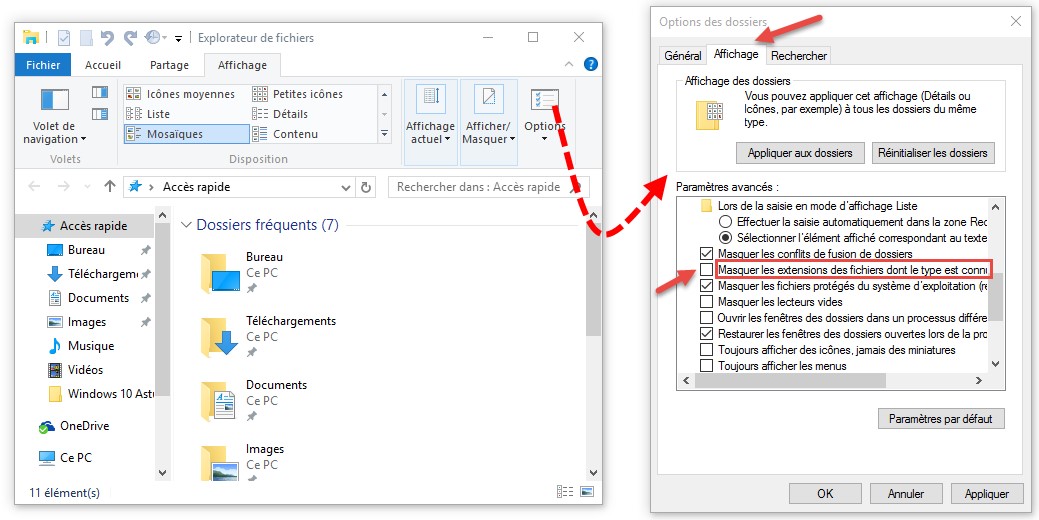Enable Masquer les extensions des fichiers checkbox
The height and width of the screenshot is (520, 1039).
pos(707,270)
